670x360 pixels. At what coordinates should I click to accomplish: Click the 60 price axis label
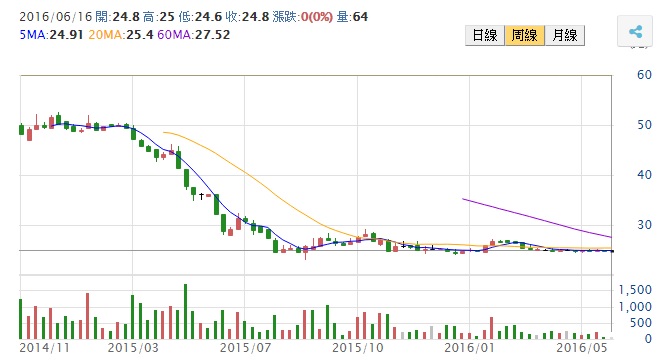pos(644,75)
